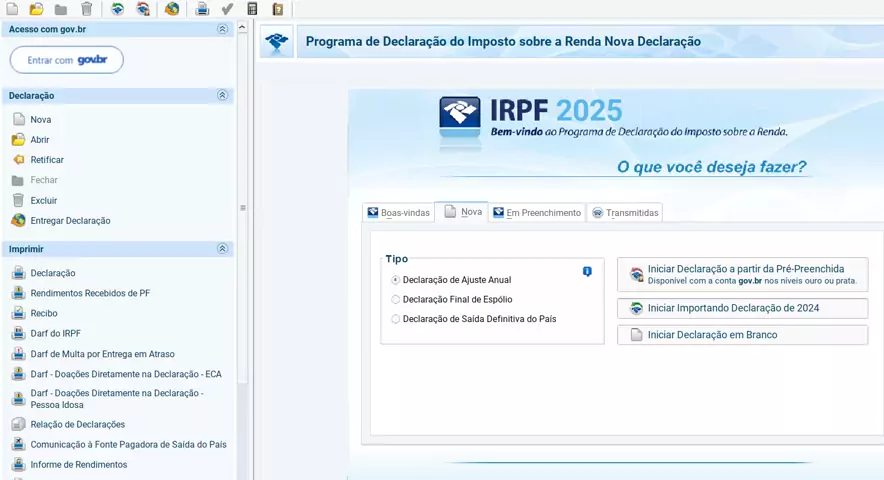Click the open folder toolbar icon
This screenshot has width=884, height=480.
click(37, 8)
